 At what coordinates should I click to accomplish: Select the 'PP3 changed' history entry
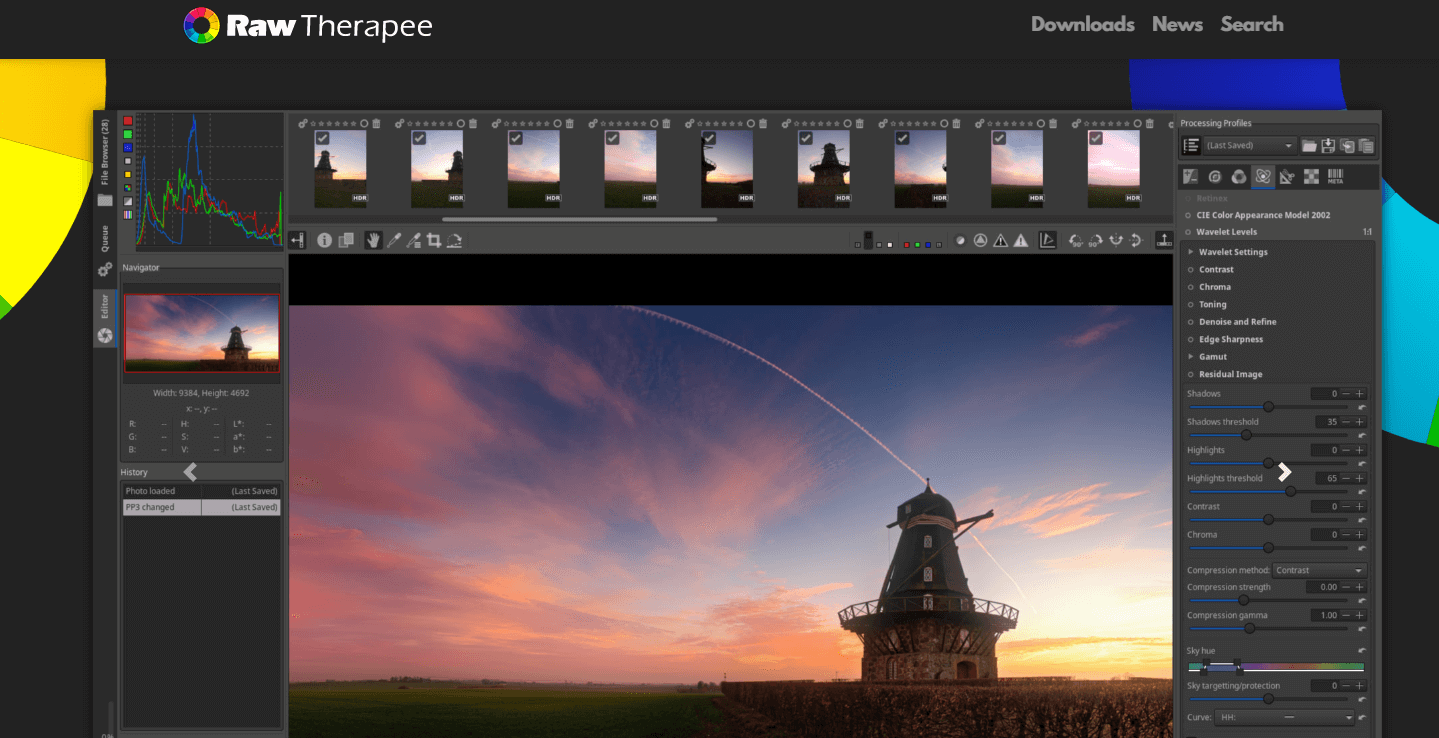click(201, 507)
